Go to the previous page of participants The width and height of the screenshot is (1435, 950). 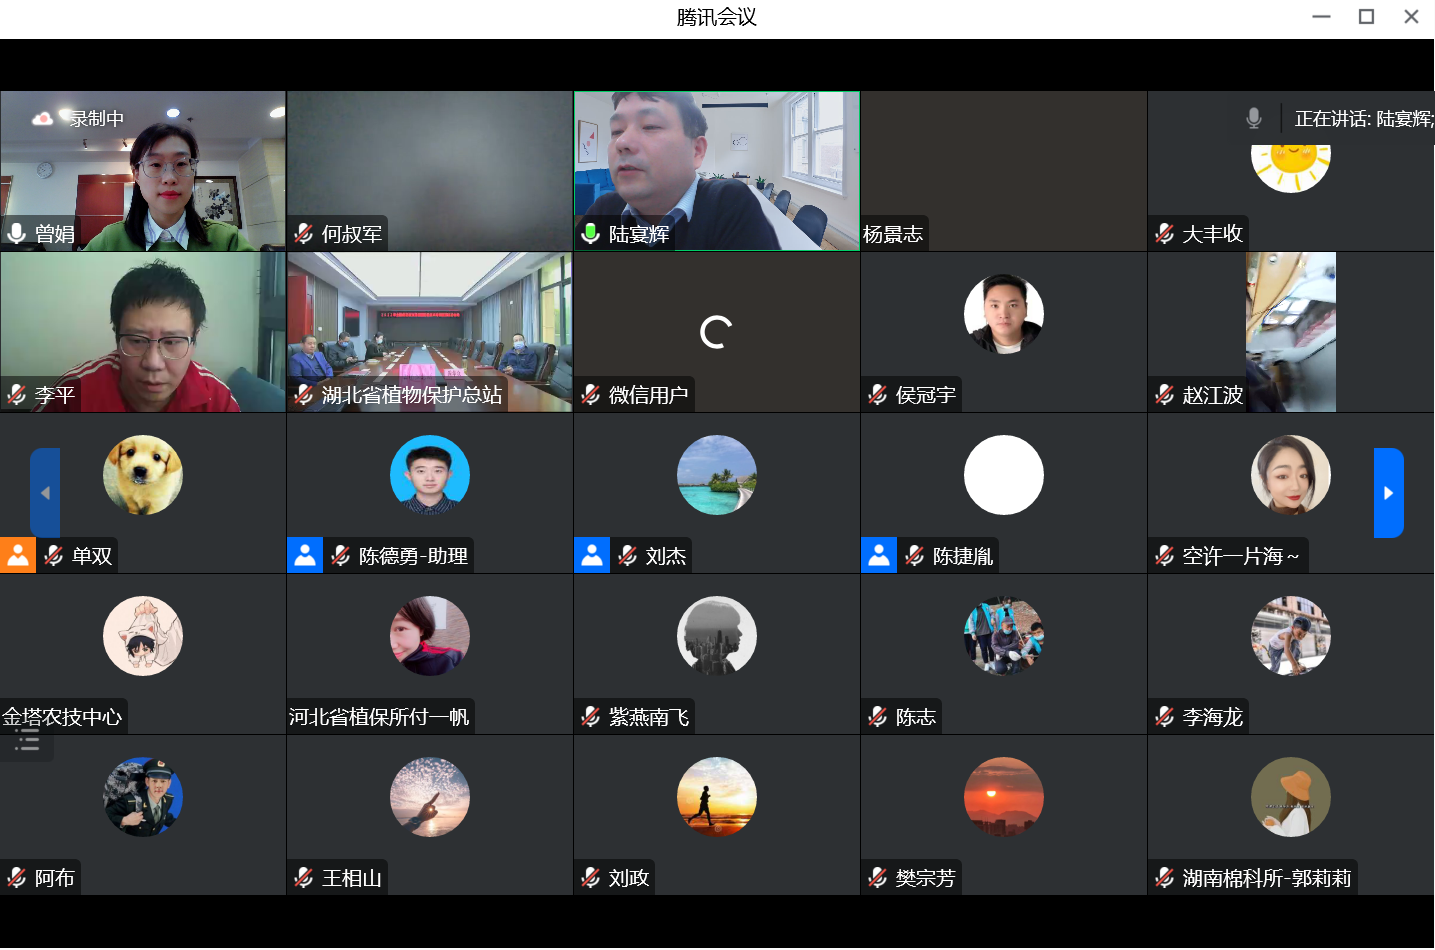[45, 493]
